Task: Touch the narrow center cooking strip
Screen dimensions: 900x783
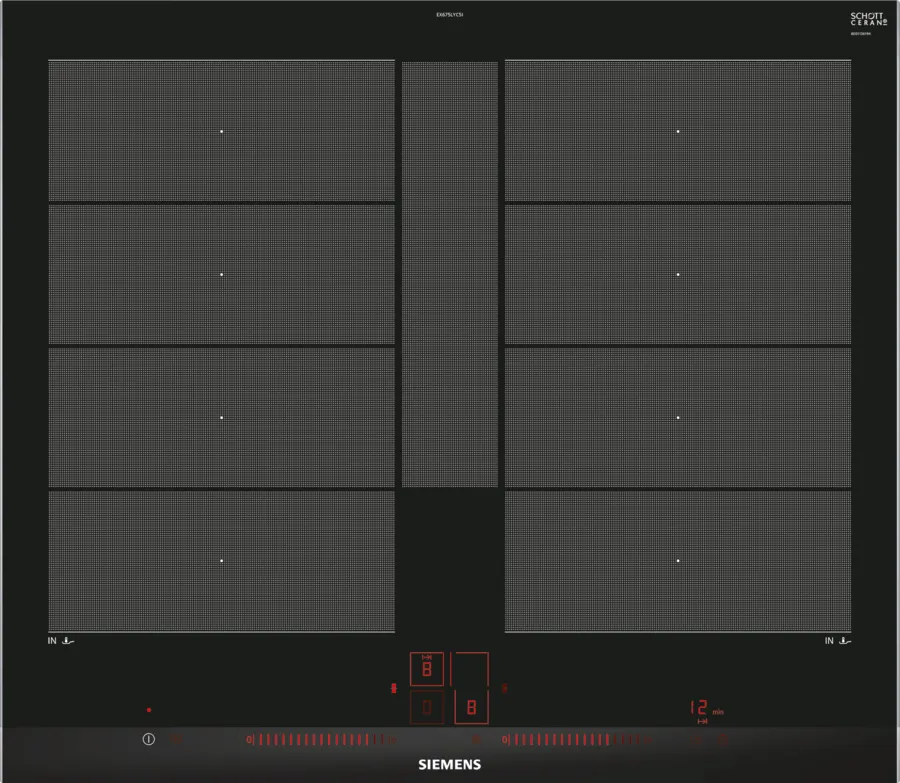Action: tap(449, 274)
